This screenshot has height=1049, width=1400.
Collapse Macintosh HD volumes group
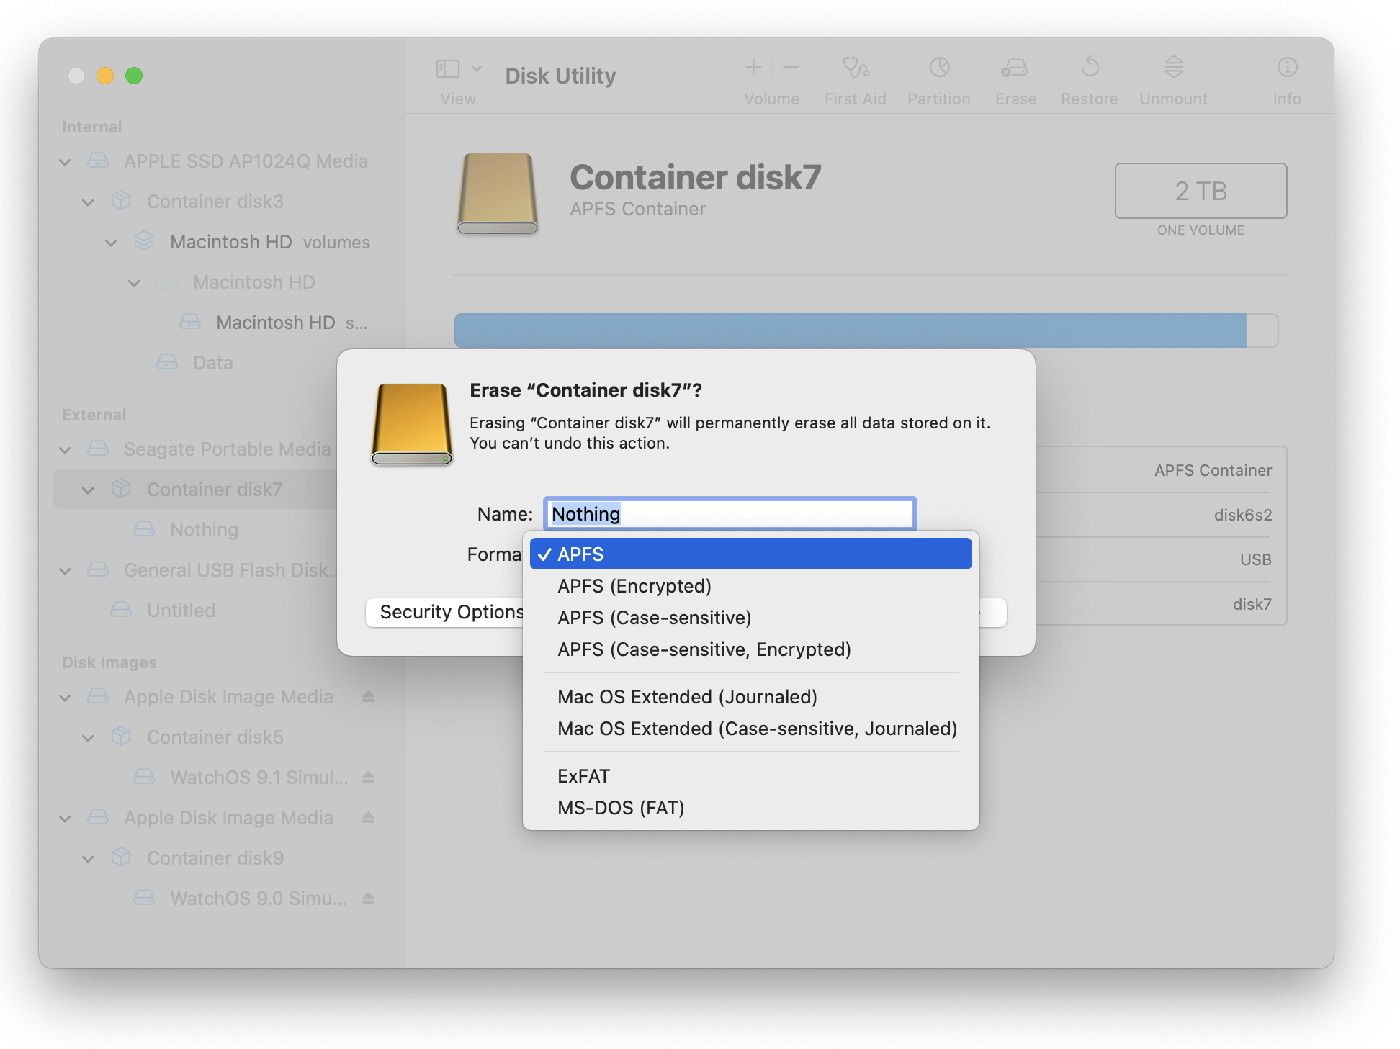click(x=111, y=243)
